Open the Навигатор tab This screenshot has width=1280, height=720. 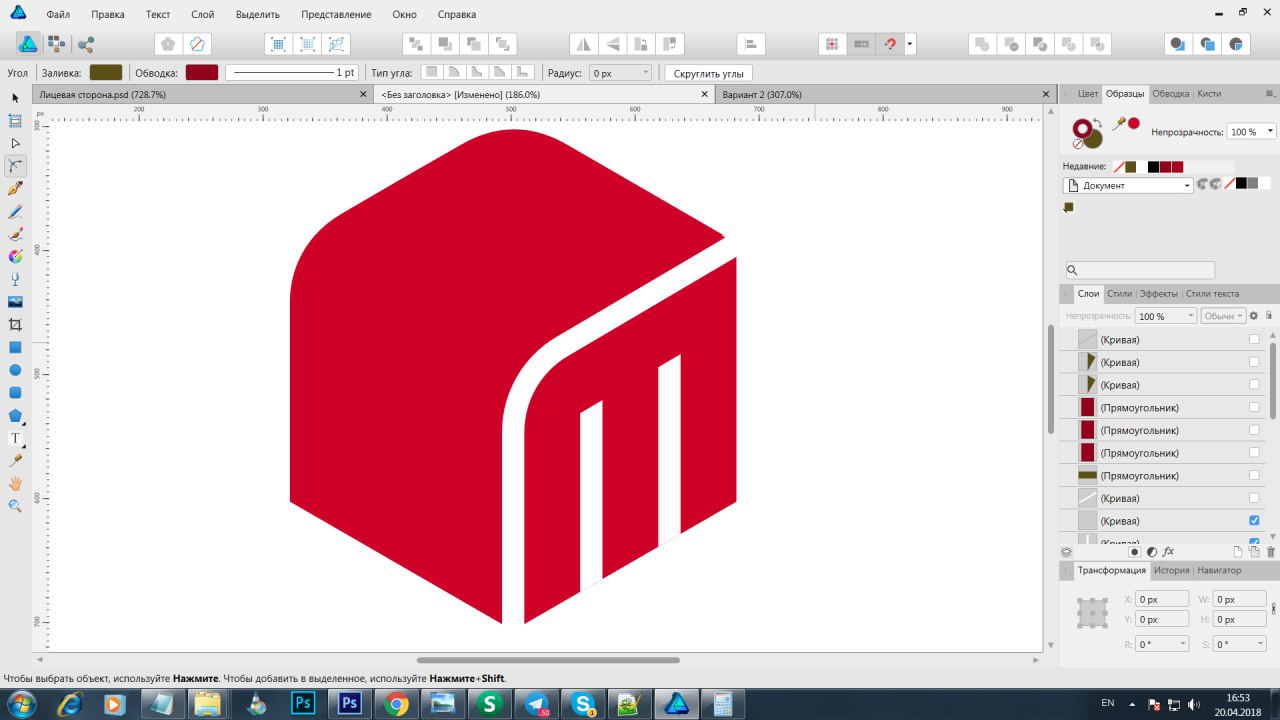(x=1219, y=570)
